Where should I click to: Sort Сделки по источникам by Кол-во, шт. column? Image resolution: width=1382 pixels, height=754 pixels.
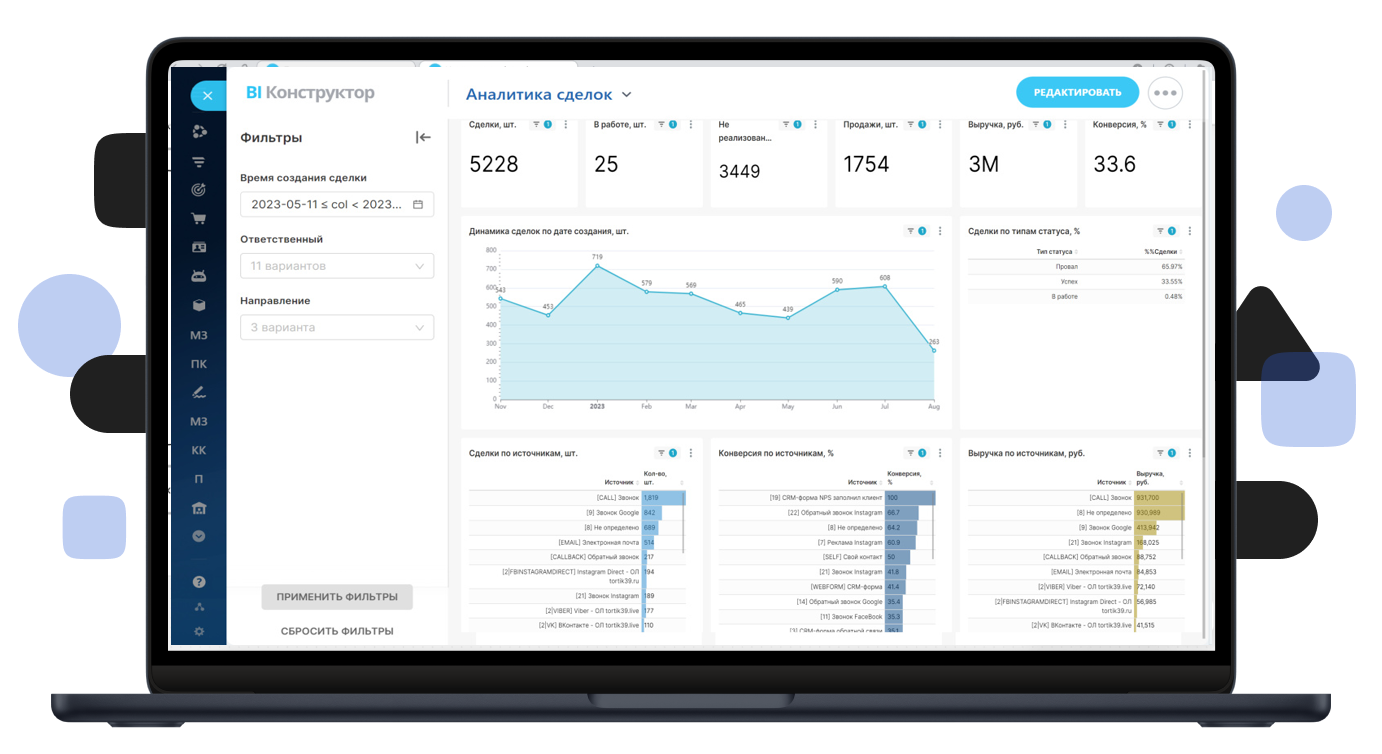click(662, 478)
